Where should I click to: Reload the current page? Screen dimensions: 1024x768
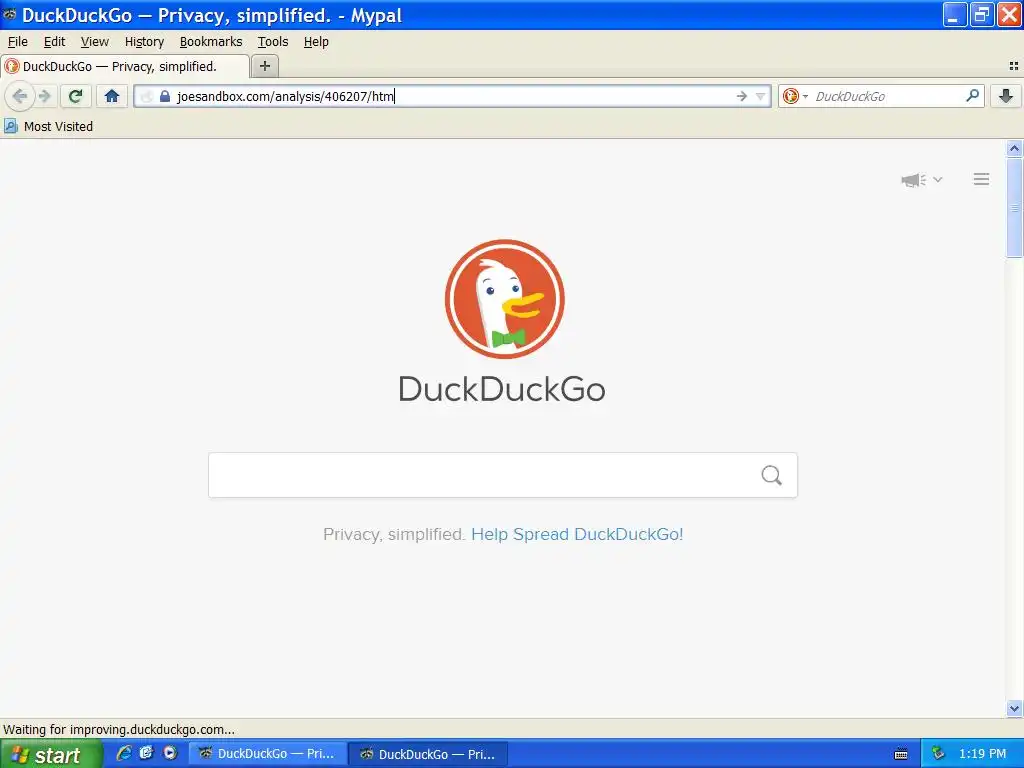(x=75, y=97)
